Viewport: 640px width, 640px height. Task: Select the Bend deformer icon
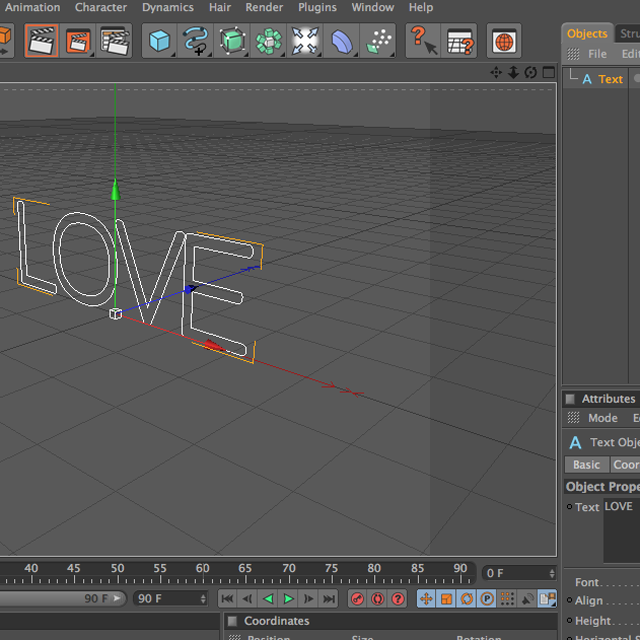tap(342, 41)
